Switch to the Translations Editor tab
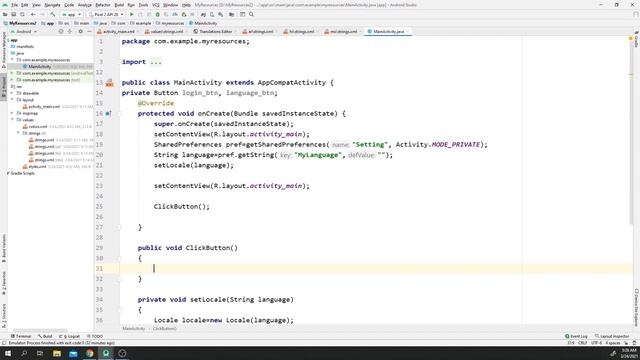 tap(213, 31)
